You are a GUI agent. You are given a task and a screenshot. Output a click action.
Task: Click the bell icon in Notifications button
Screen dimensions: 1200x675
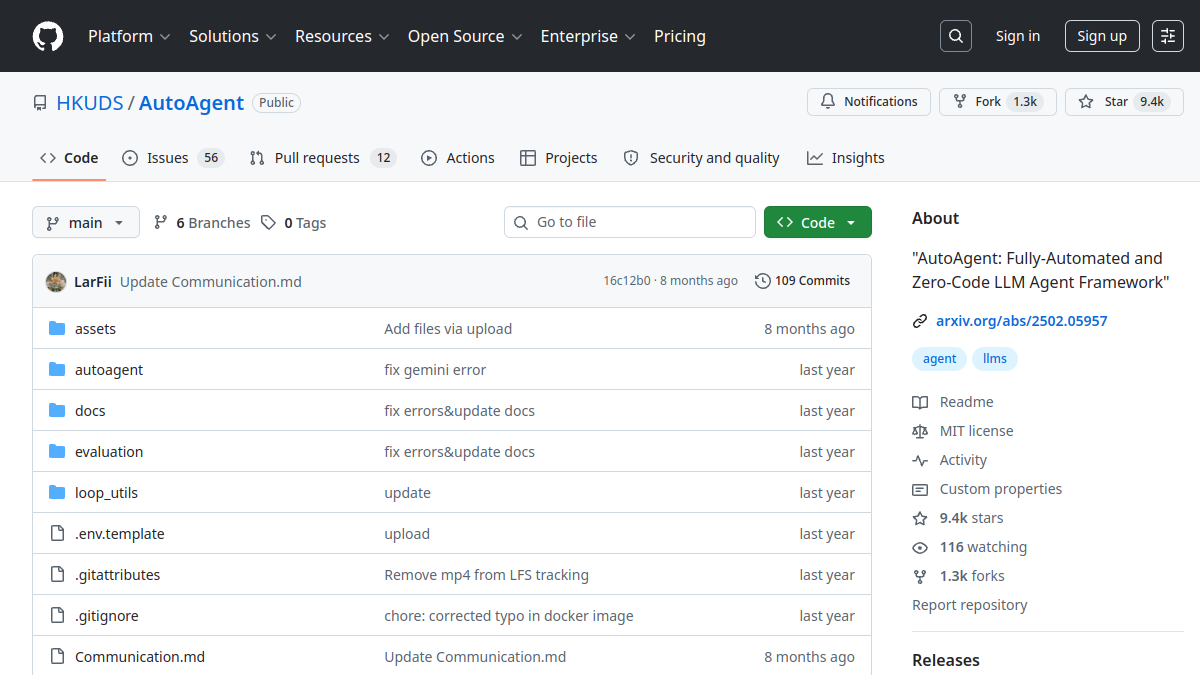click(828, 102)
